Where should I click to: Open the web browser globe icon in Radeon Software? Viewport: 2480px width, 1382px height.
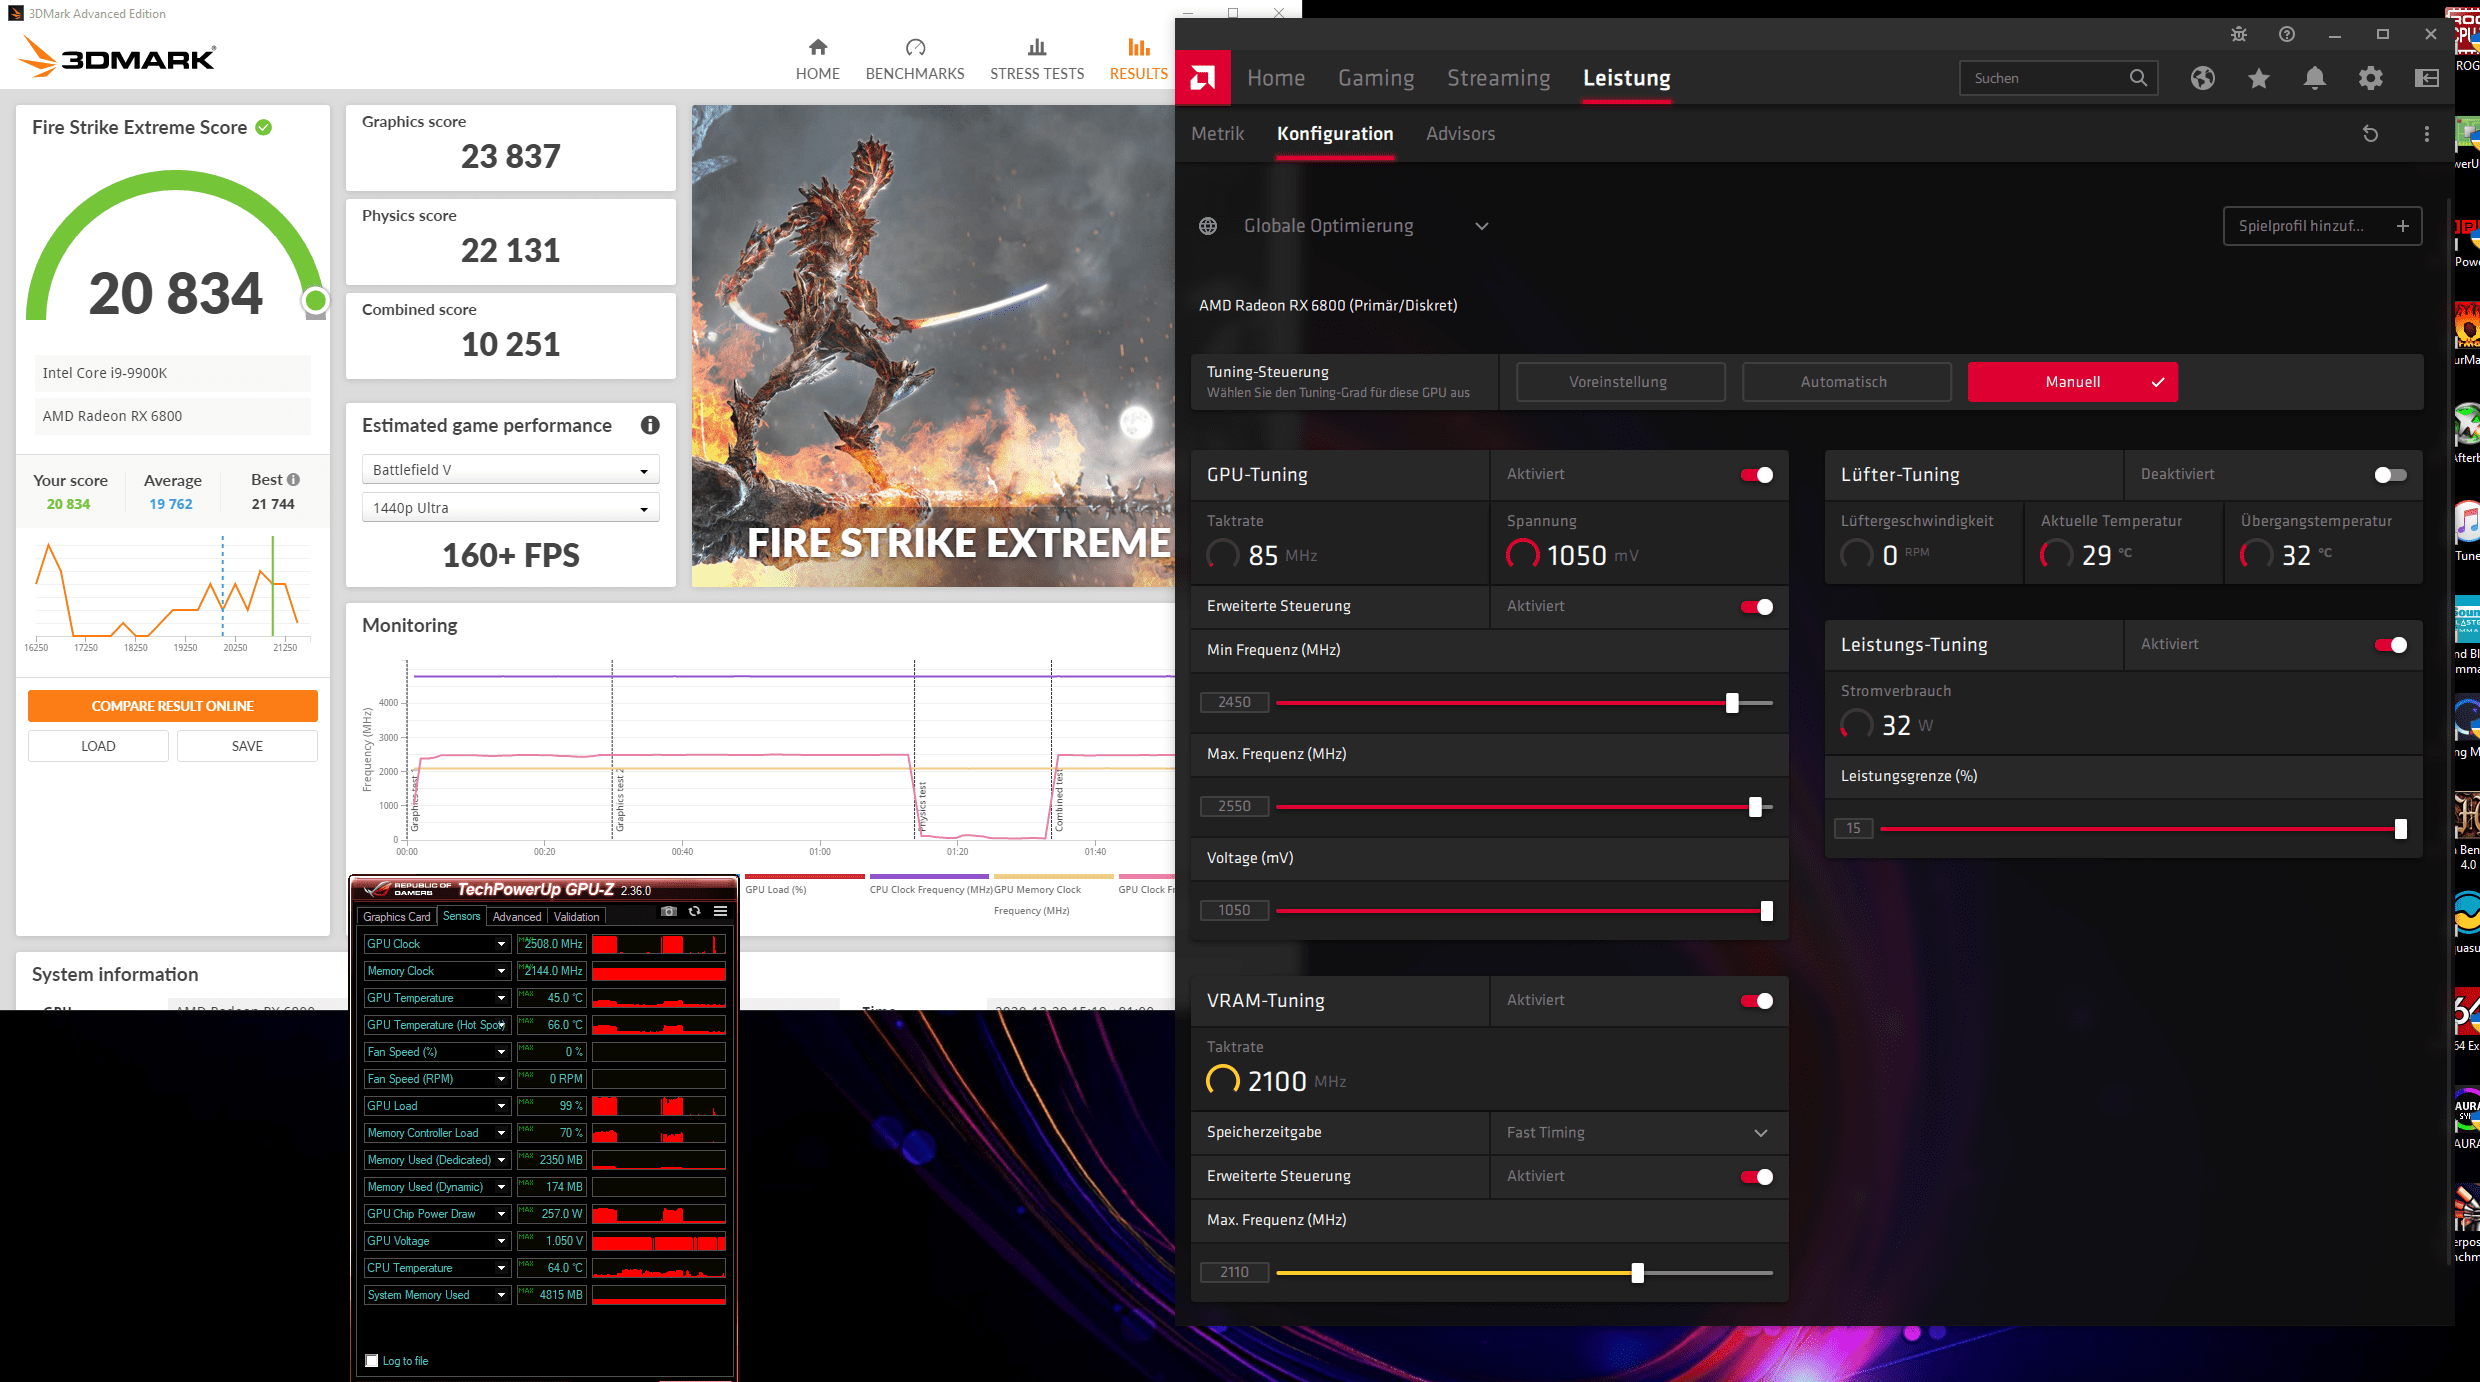2202,78
